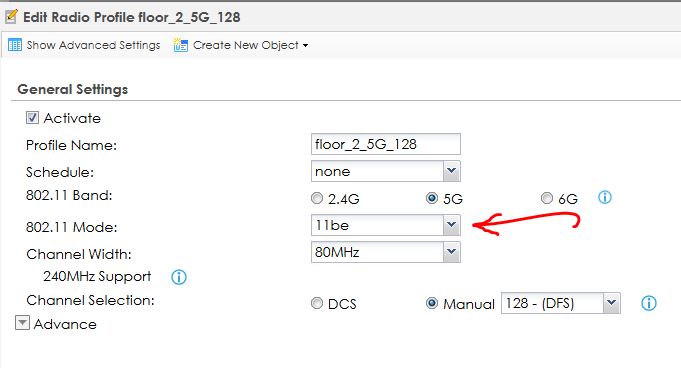Open the Channel Selection info icon
The height and width of the screenshot is (368, 681).
pyautogui.click(x=648, y=303)
